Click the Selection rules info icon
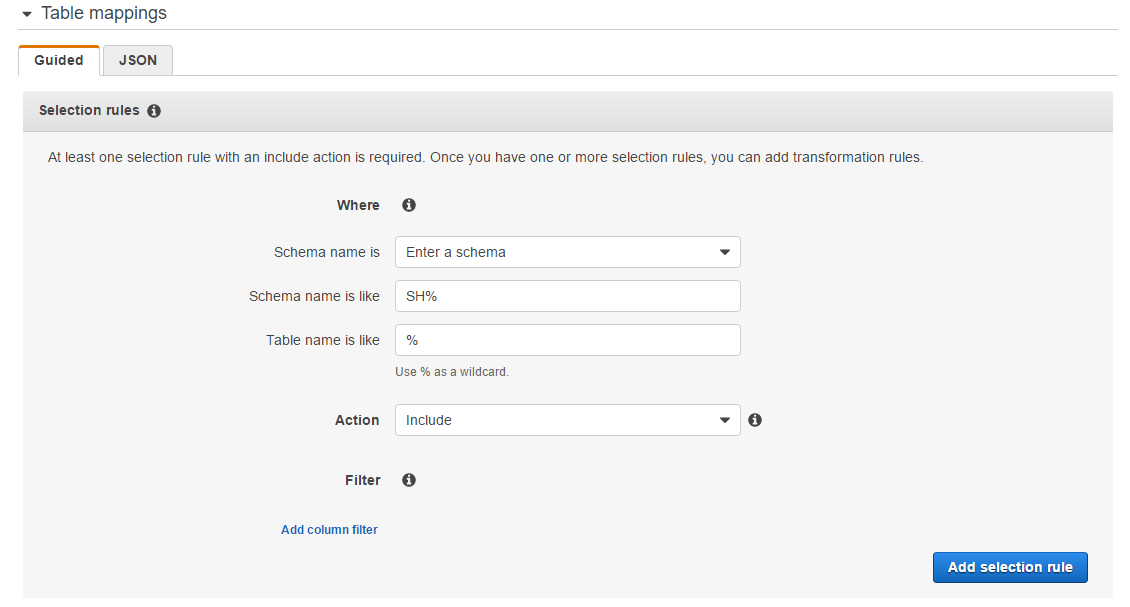 [x=153, y=110]
